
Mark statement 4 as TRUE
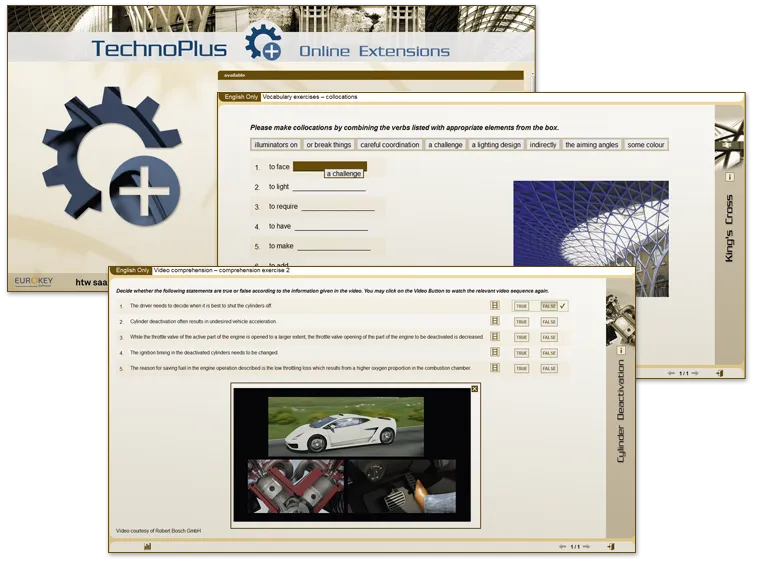(x=521, y=353)
